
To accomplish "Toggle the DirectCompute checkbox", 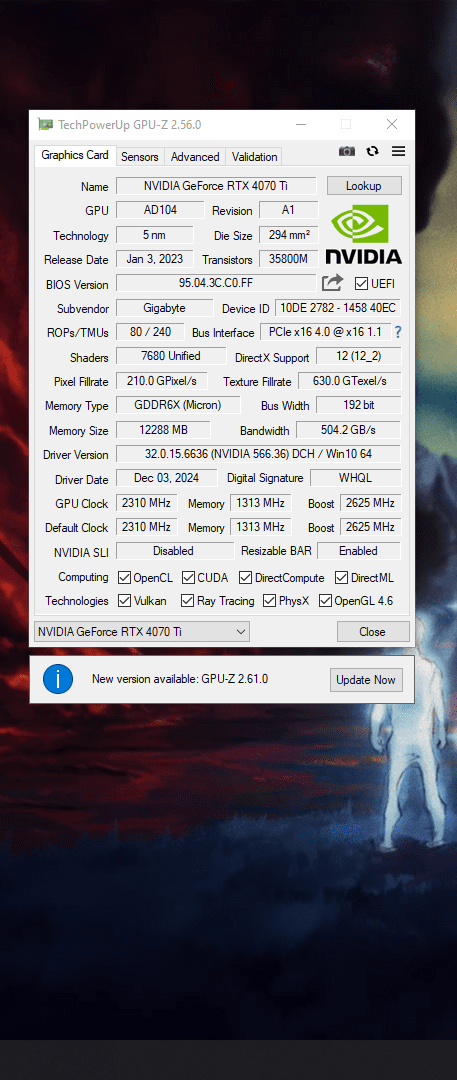I will [245, 577].
